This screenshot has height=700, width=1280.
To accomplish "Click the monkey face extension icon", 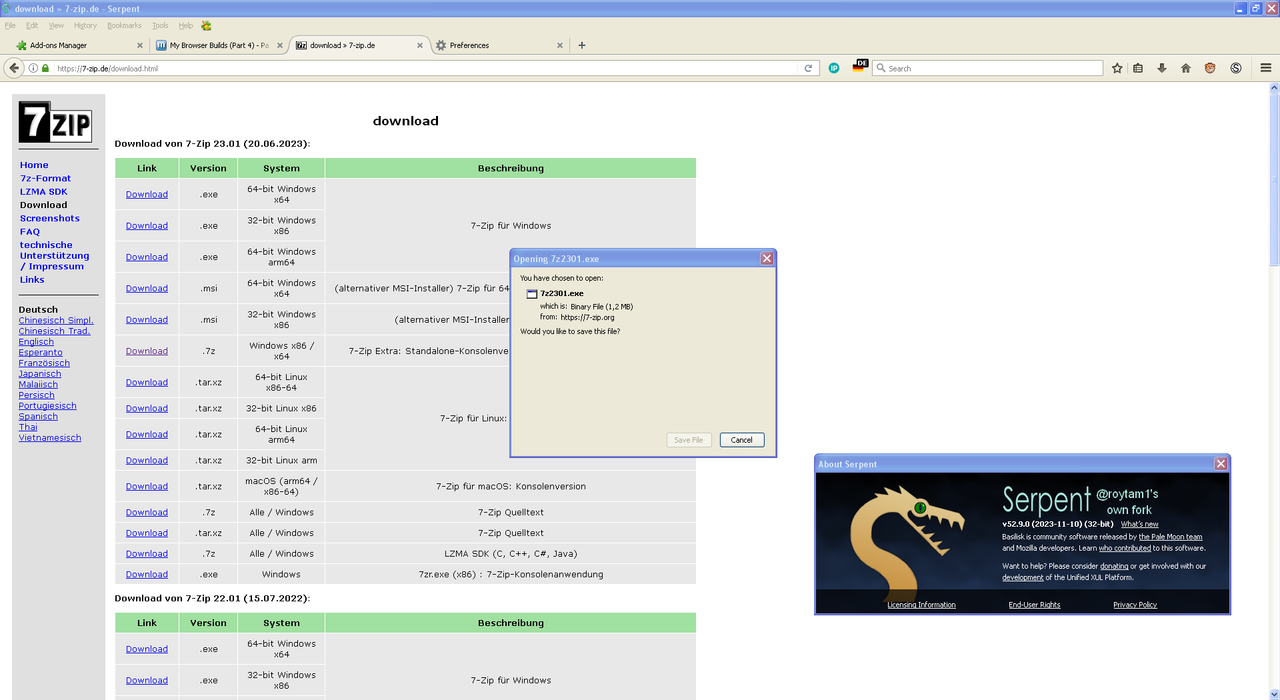I will point(1210,68).
